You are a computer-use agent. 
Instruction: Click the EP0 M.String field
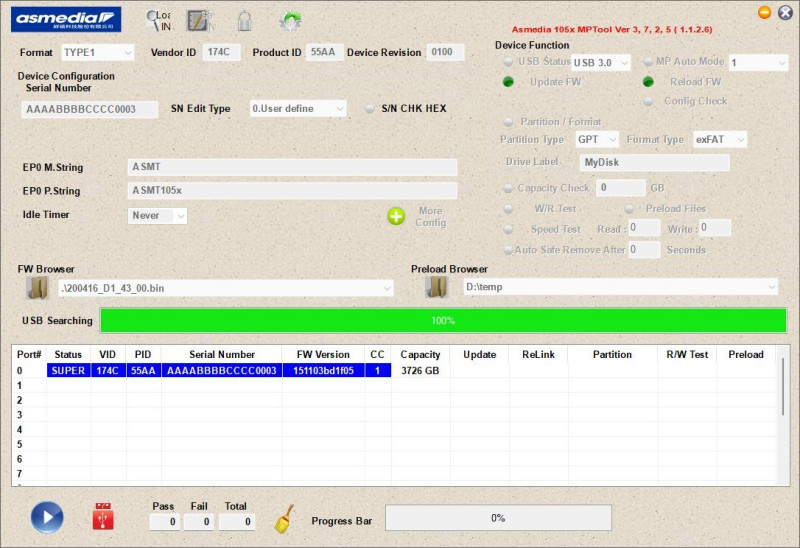point(292,167)
